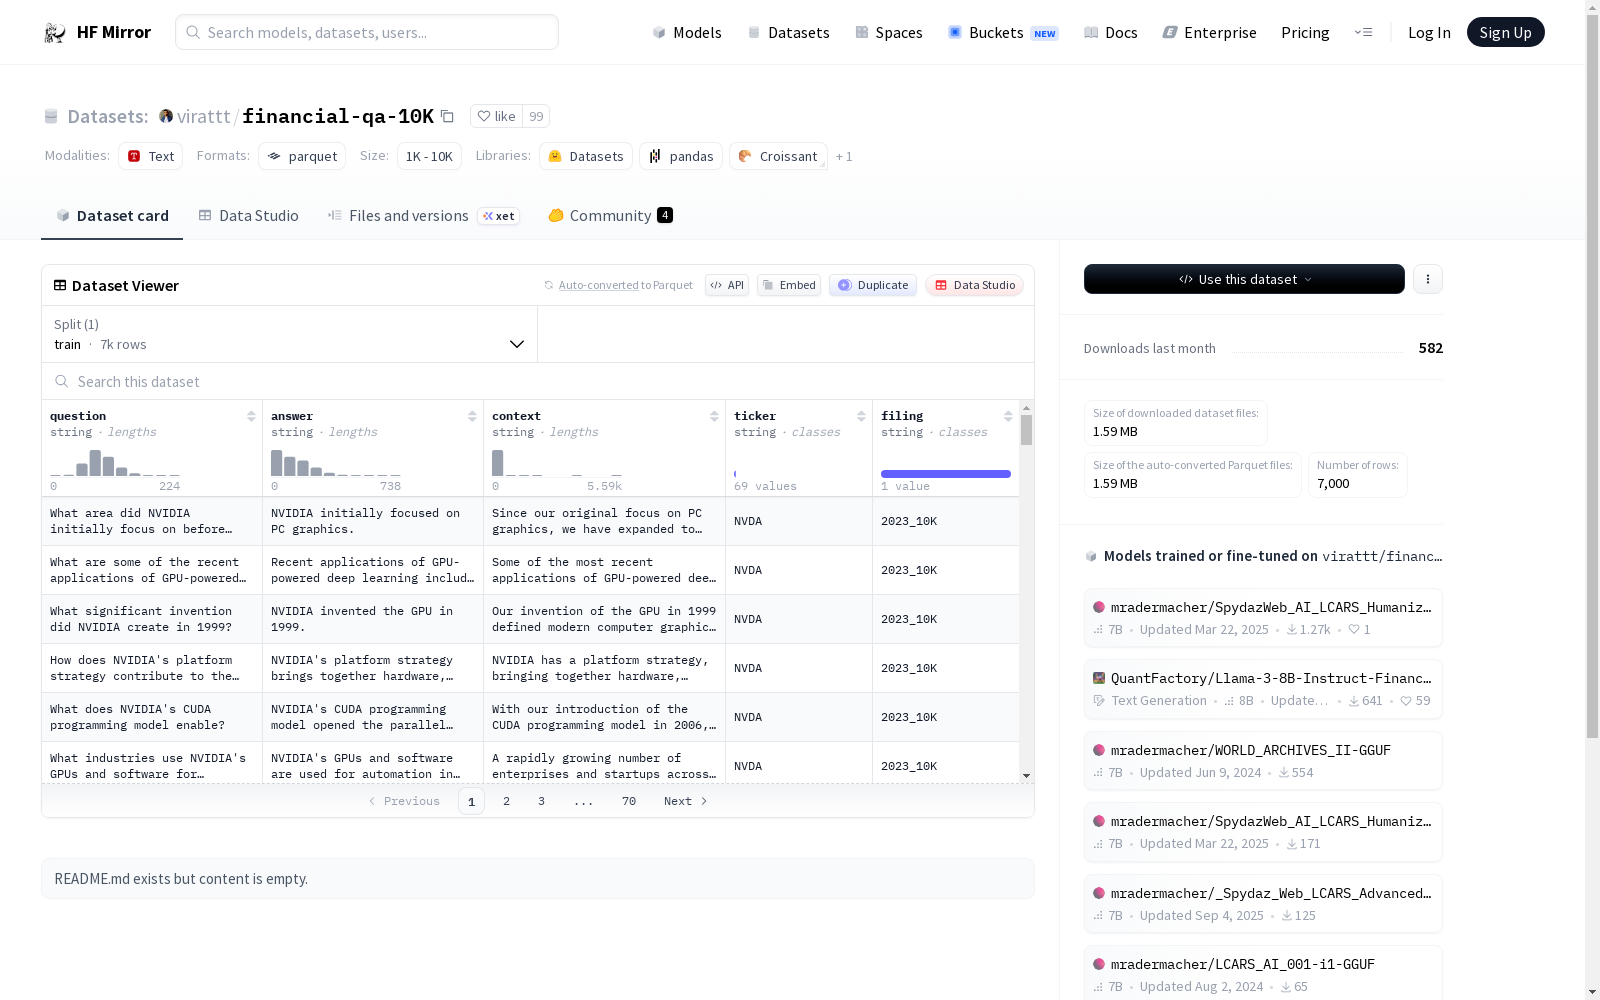Like the financial-qa-10K dataset
Image resolution: width=1600 pixels, height=1000 pixels.
[497, 117]
